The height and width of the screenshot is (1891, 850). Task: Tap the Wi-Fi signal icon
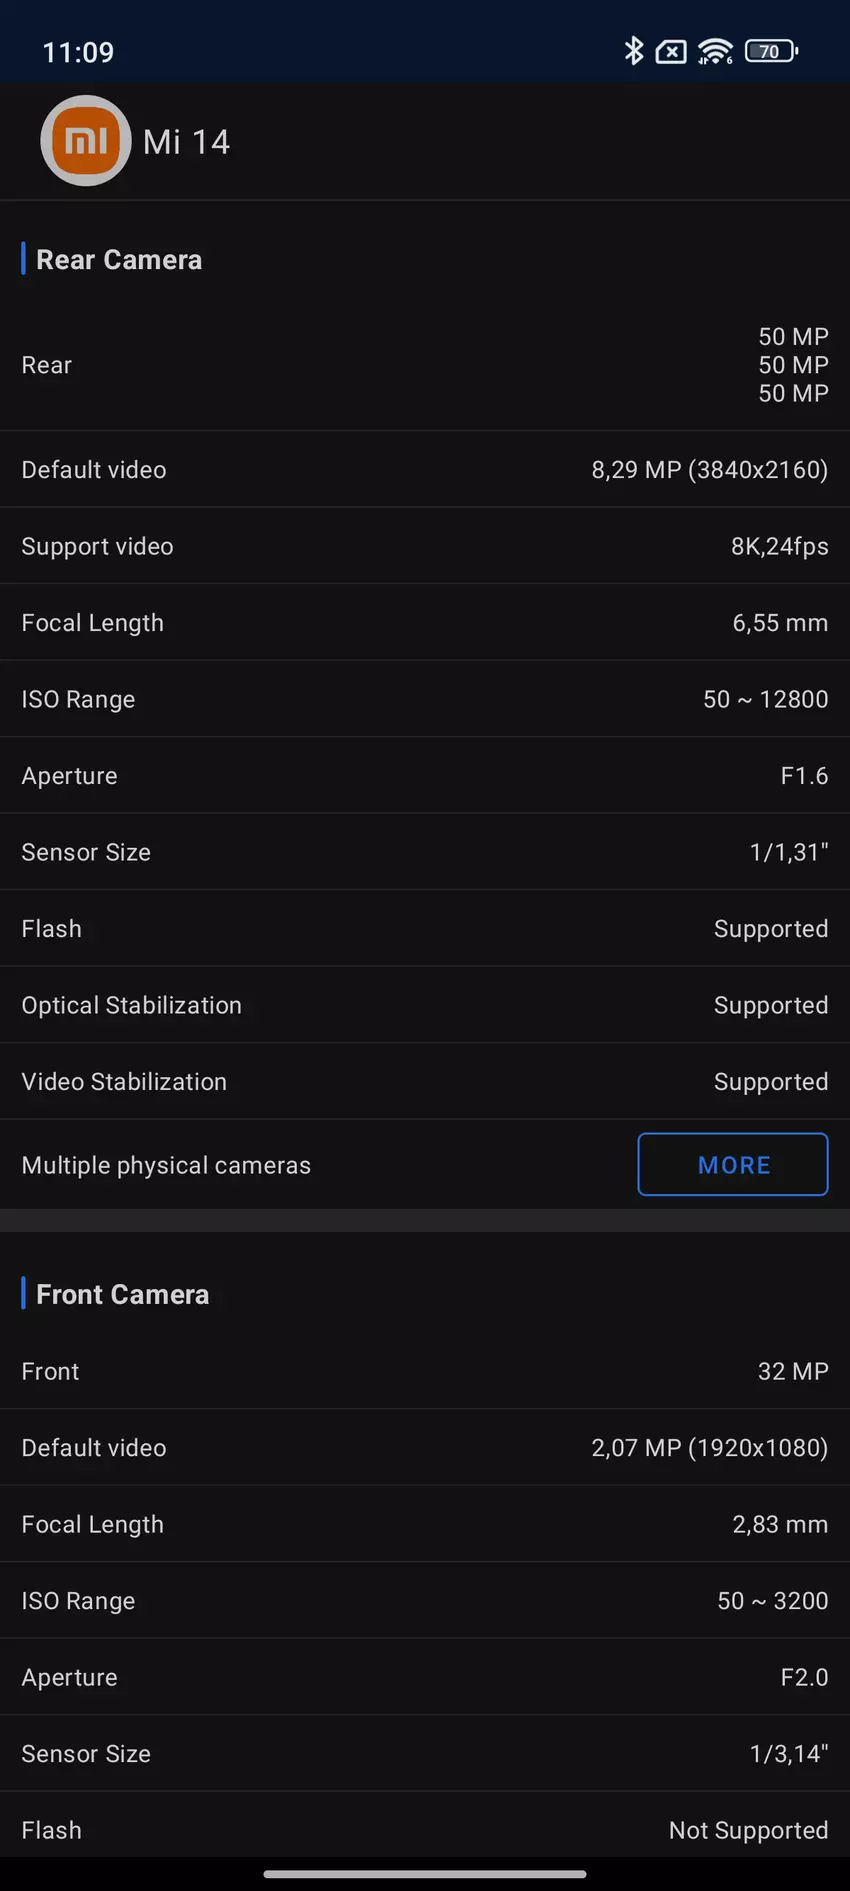coord(715,51)
